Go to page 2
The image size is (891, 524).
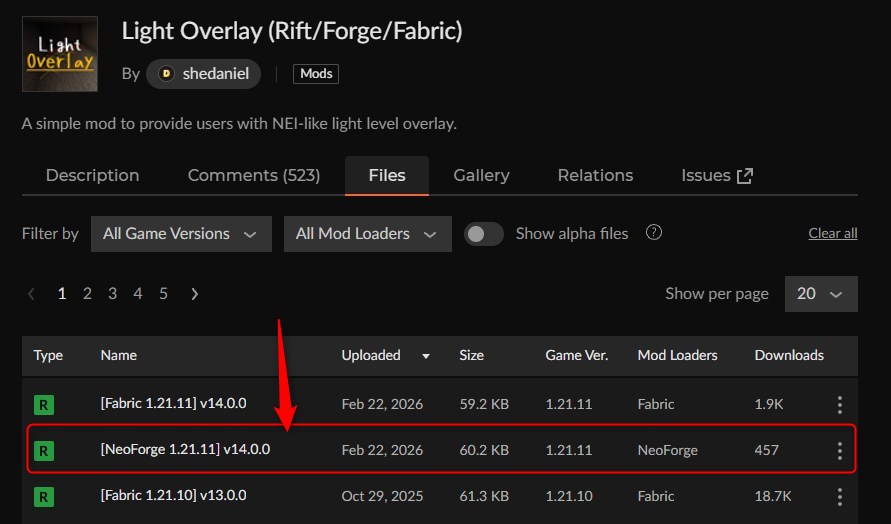coord(87,293)
